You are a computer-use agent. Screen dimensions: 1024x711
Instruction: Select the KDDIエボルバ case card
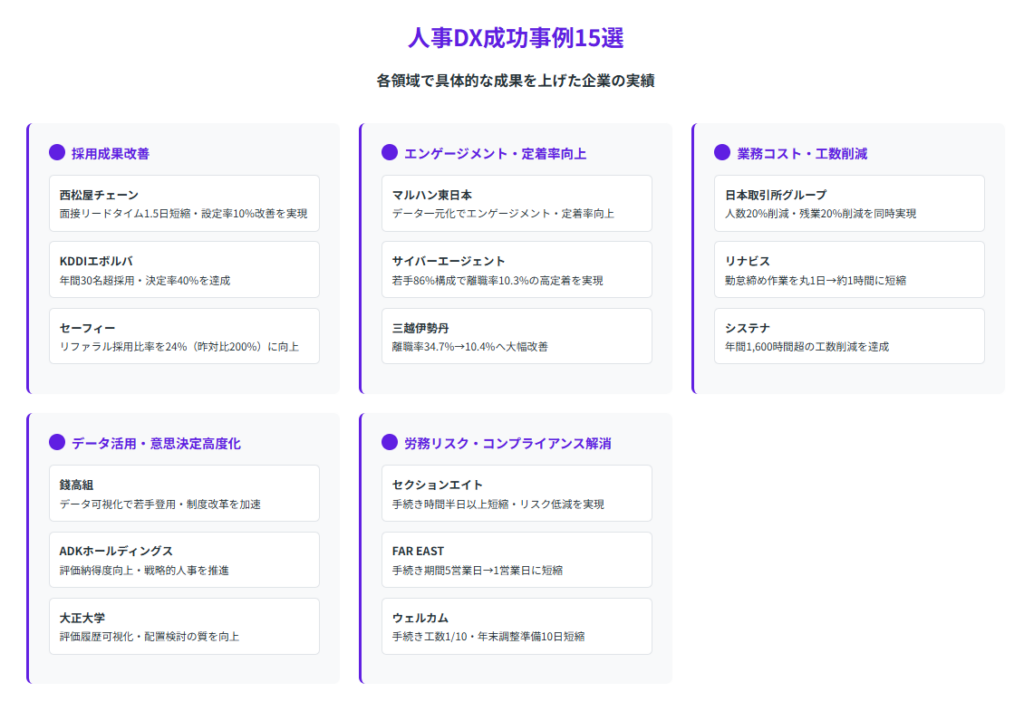click(x=184, y=270)
